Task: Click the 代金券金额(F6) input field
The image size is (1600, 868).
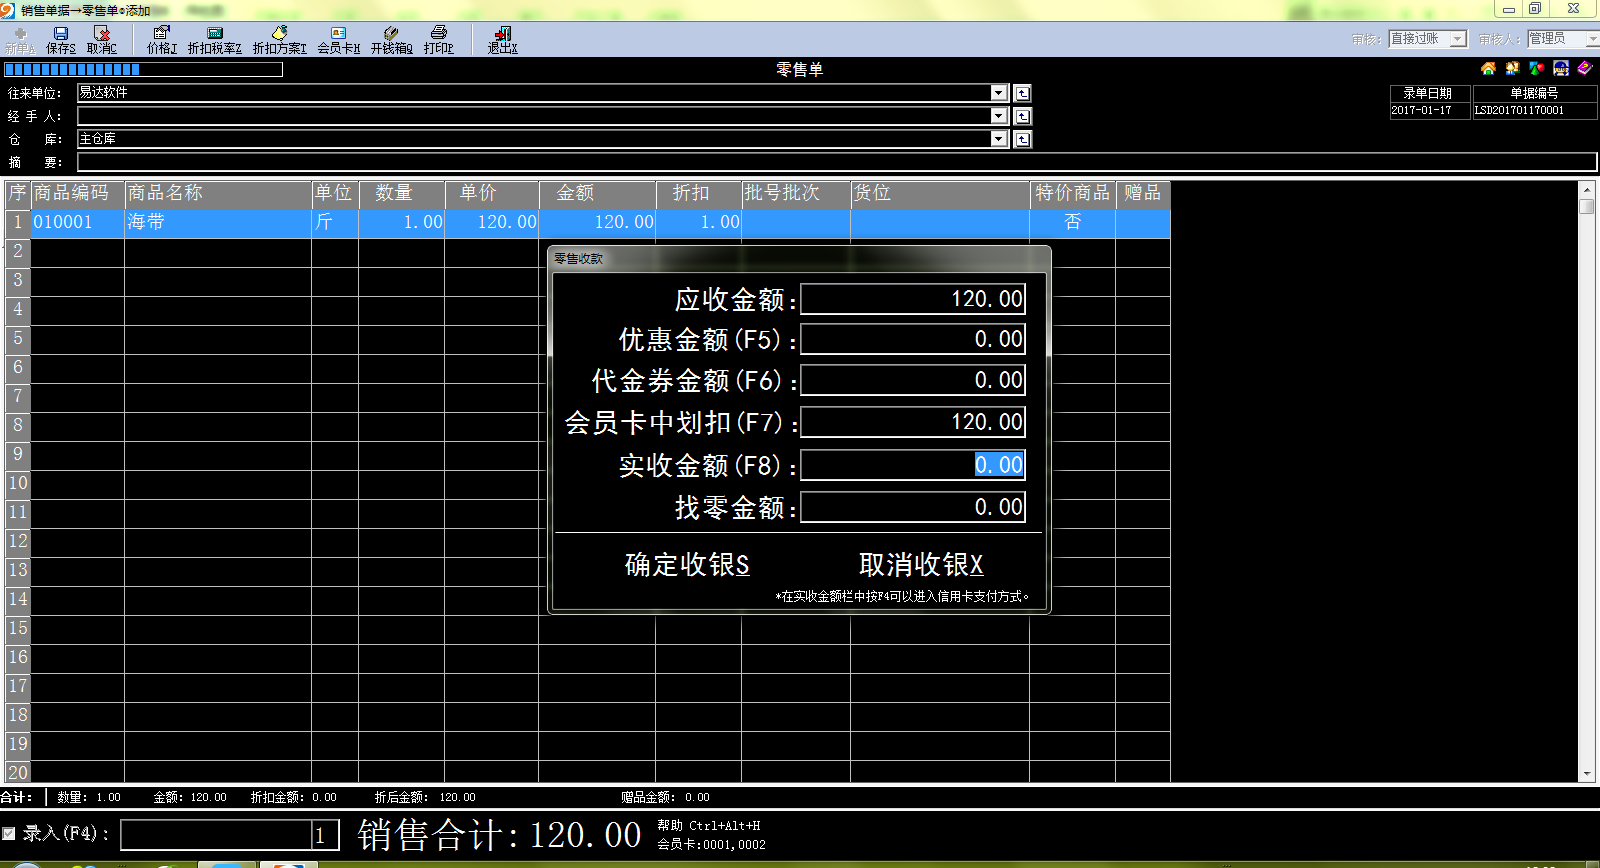Action: click(912, 381)
